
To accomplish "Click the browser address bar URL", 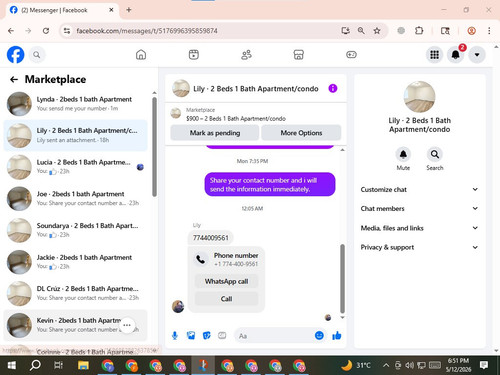I will point(147,31).
